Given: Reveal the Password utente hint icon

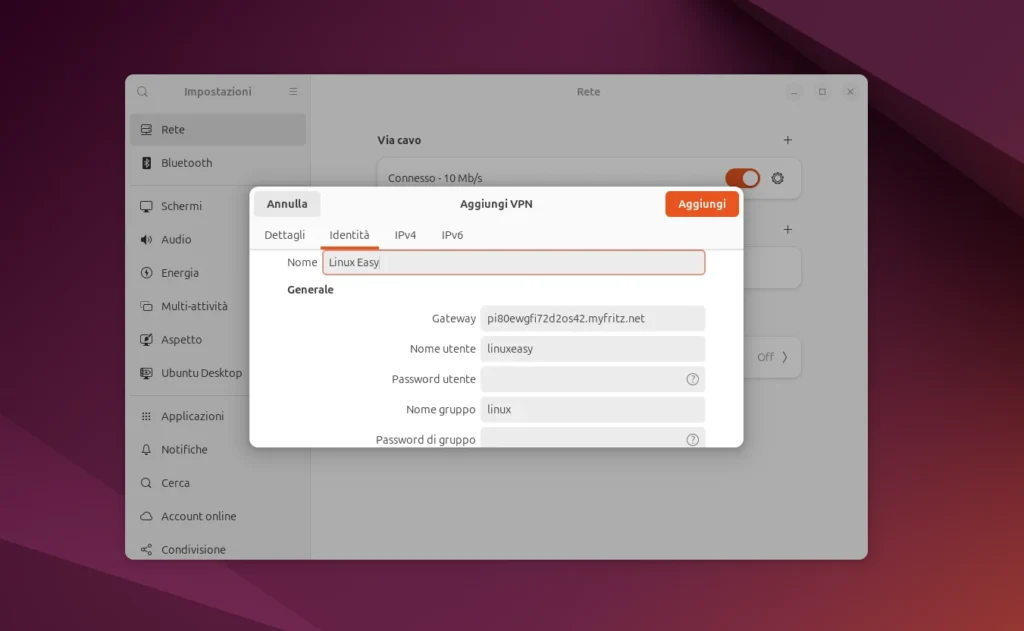Looking at the screenshot, I should coord(695,379).
